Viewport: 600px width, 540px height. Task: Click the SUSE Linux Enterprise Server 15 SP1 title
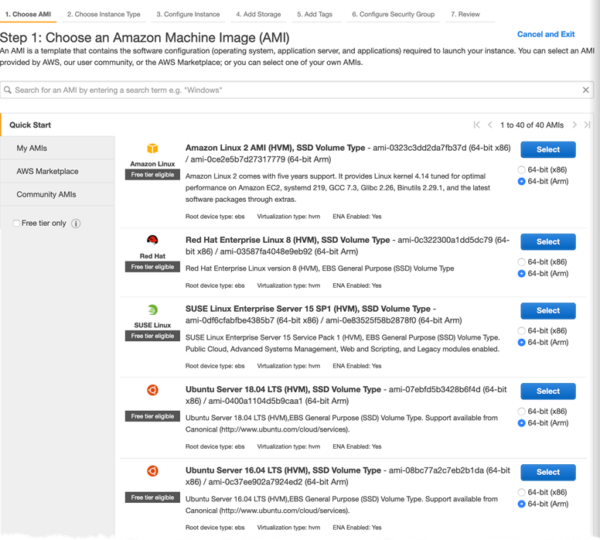pos(308,309)
